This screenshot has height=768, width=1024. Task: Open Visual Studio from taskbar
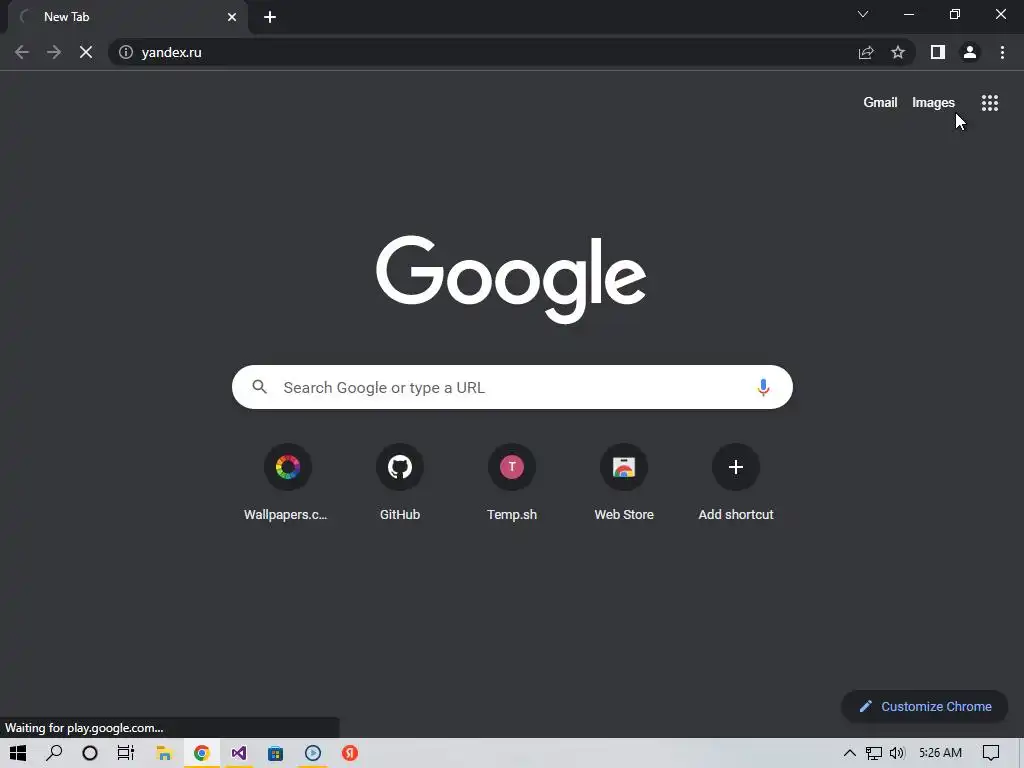pos(238,753)
